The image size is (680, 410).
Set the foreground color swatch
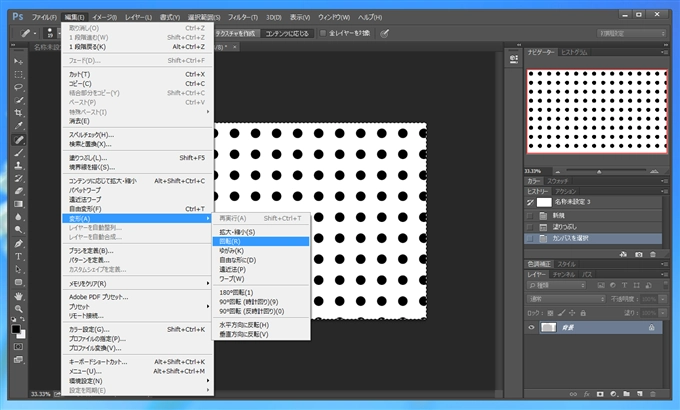click(x=16, y=329)
